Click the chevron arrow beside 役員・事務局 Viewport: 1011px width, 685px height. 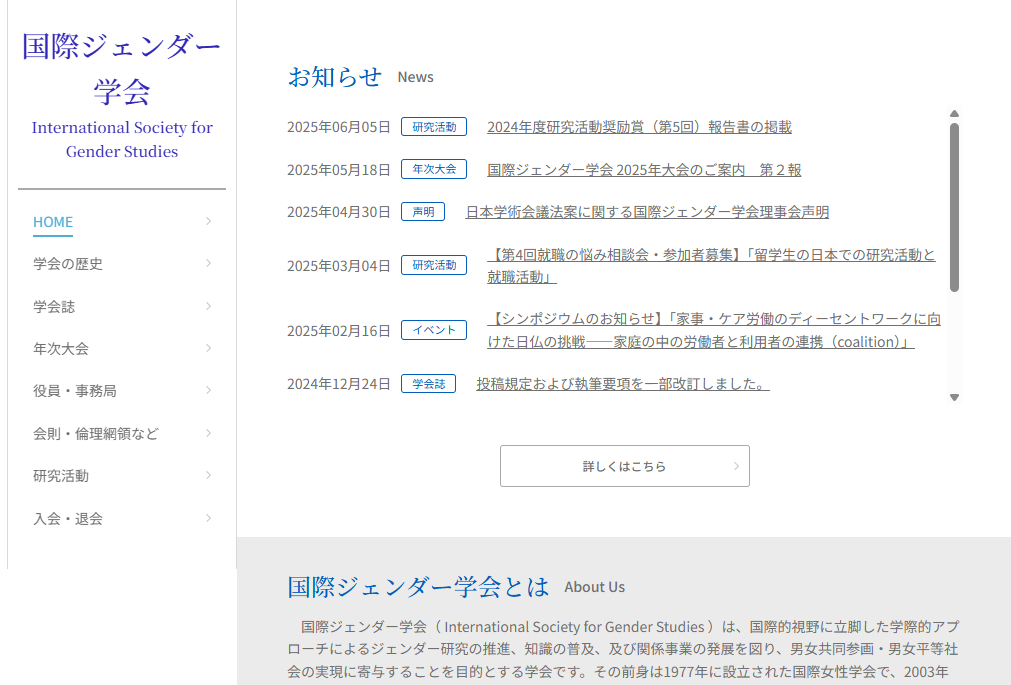[x=208, y=391]
